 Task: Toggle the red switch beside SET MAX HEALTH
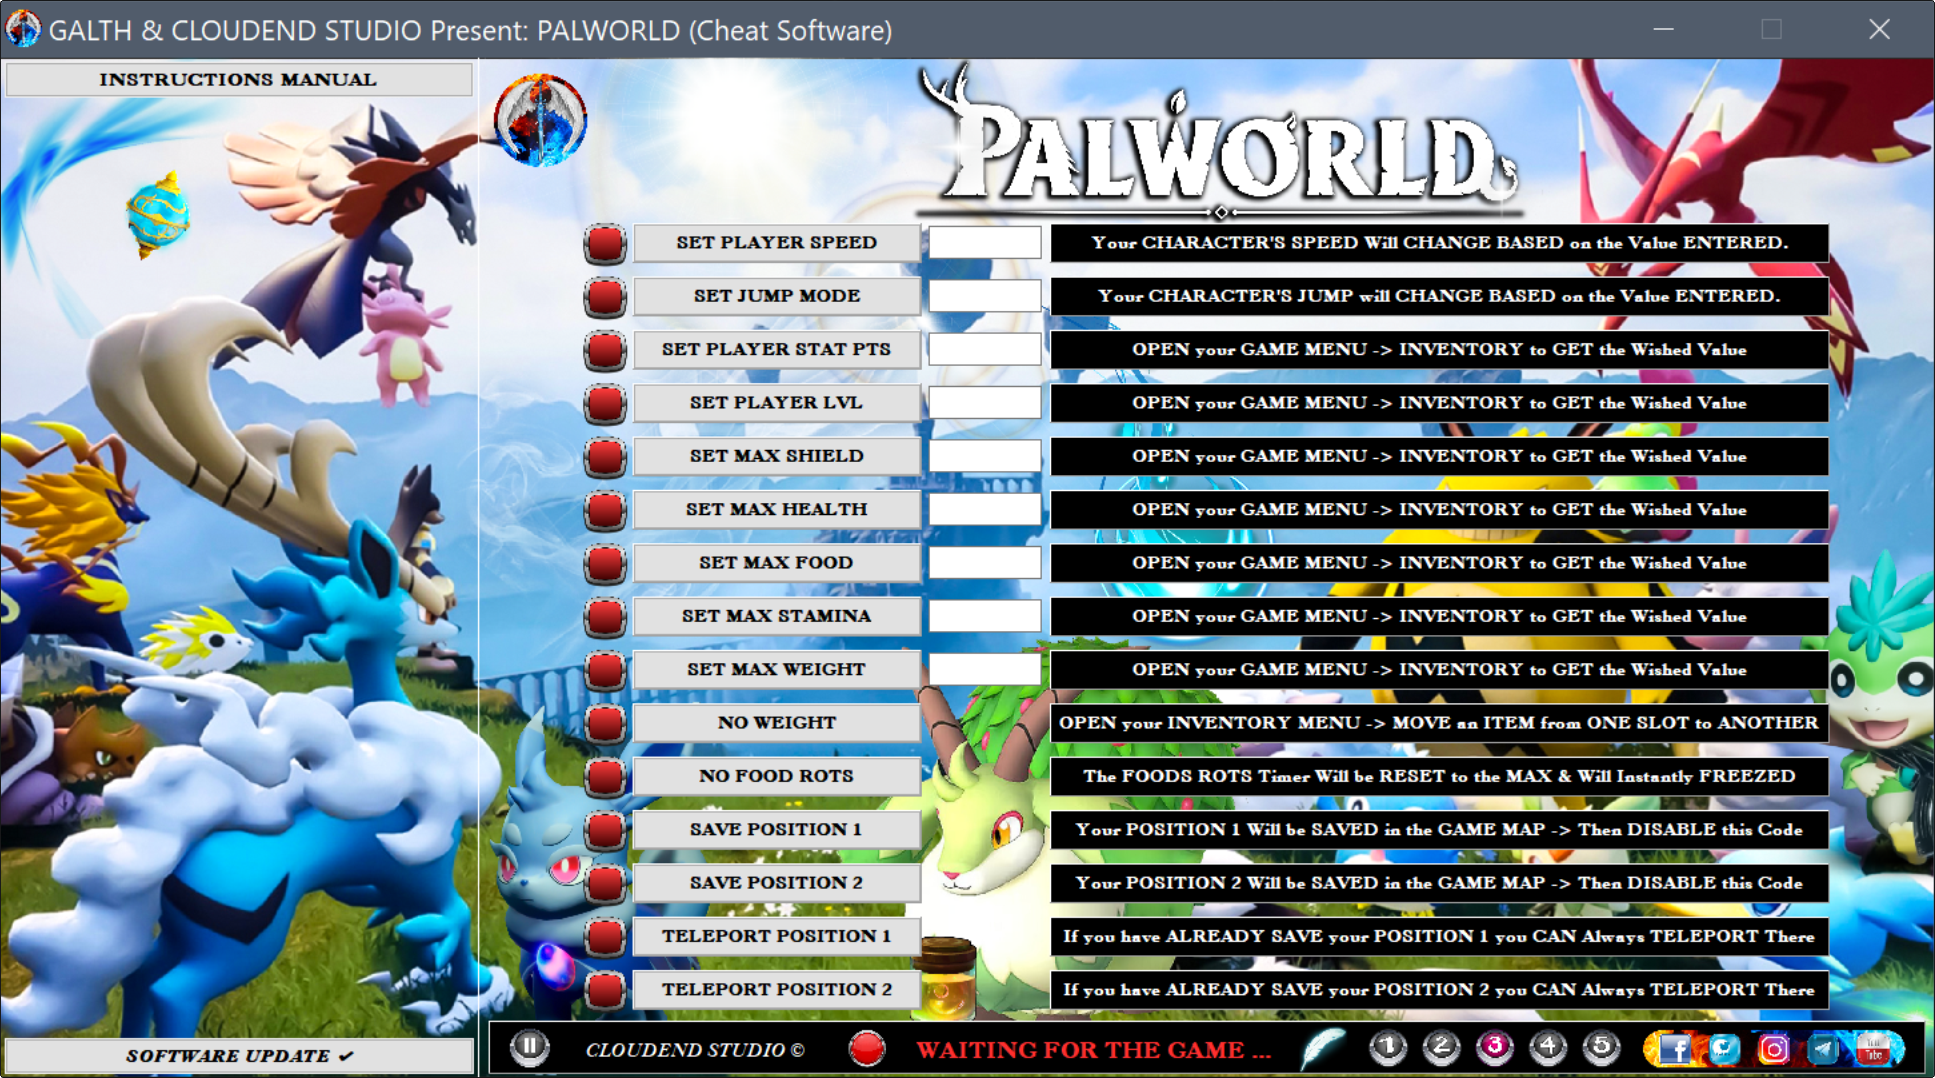tap(605, 510)
